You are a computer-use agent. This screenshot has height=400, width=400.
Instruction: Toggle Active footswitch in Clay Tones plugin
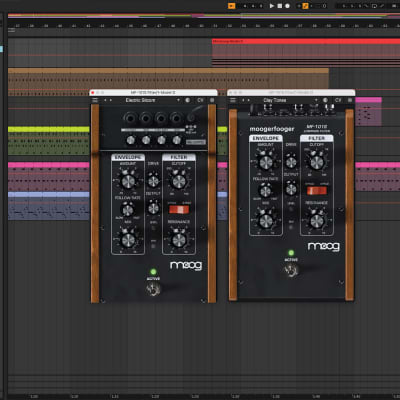291,271
